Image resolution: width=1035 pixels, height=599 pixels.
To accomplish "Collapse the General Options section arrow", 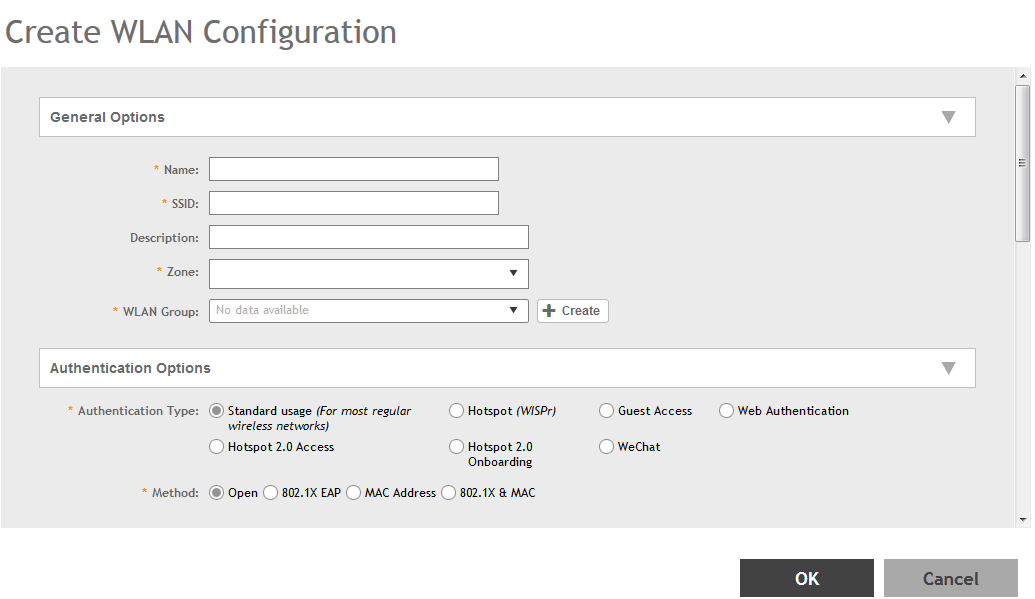I will pyautogui.click(x=948, y=117).
